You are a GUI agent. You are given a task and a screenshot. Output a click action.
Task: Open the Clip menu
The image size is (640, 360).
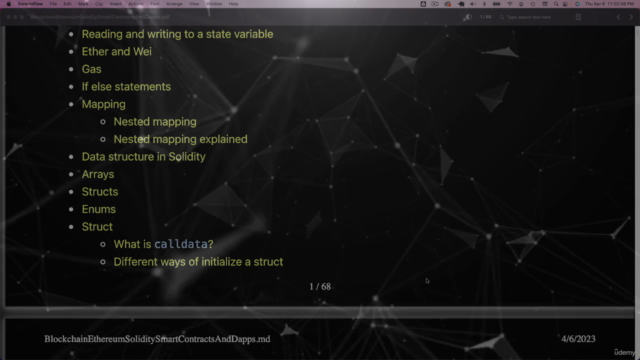coord(99,4)
